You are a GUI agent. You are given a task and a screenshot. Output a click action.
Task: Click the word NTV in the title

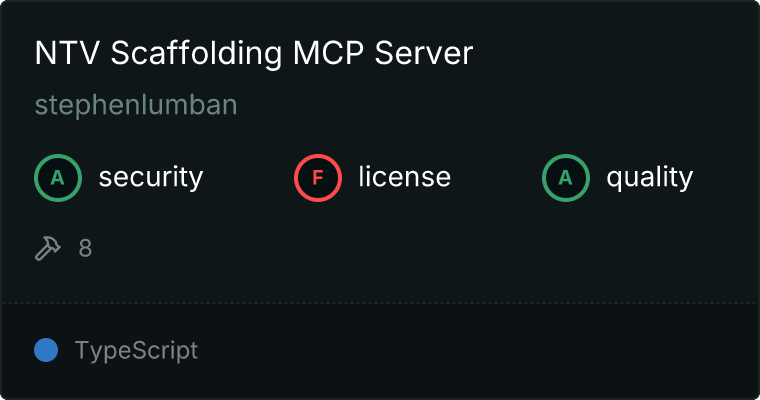pyautogui.click(x=67, y=53)
